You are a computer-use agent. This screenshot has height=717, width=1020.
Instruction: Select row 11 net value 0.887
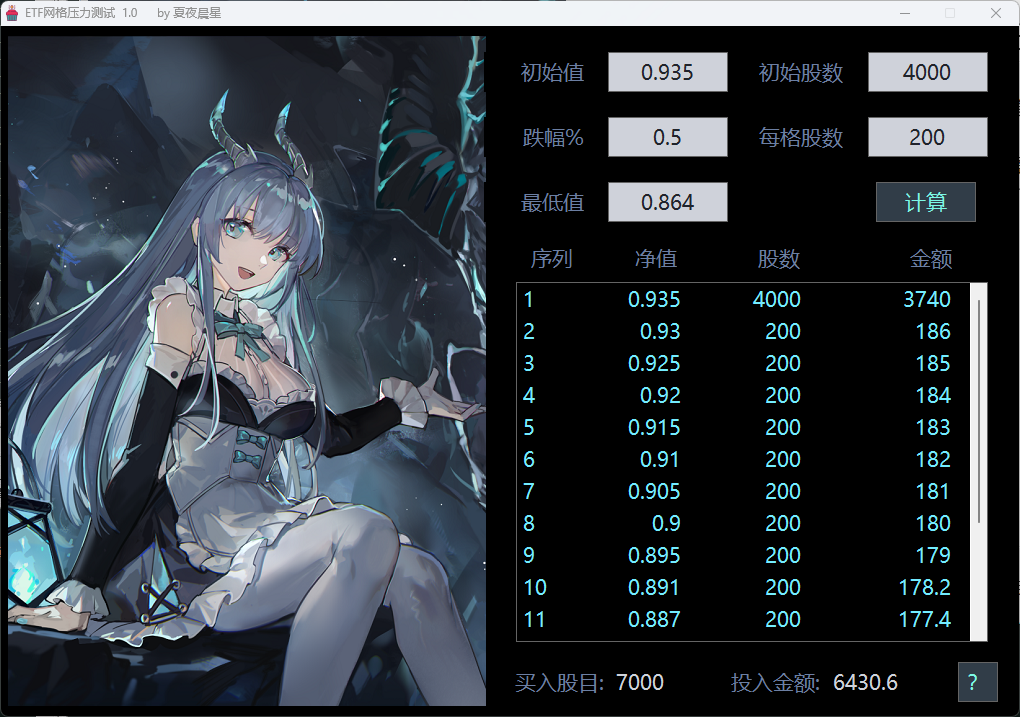click(654, 619)
